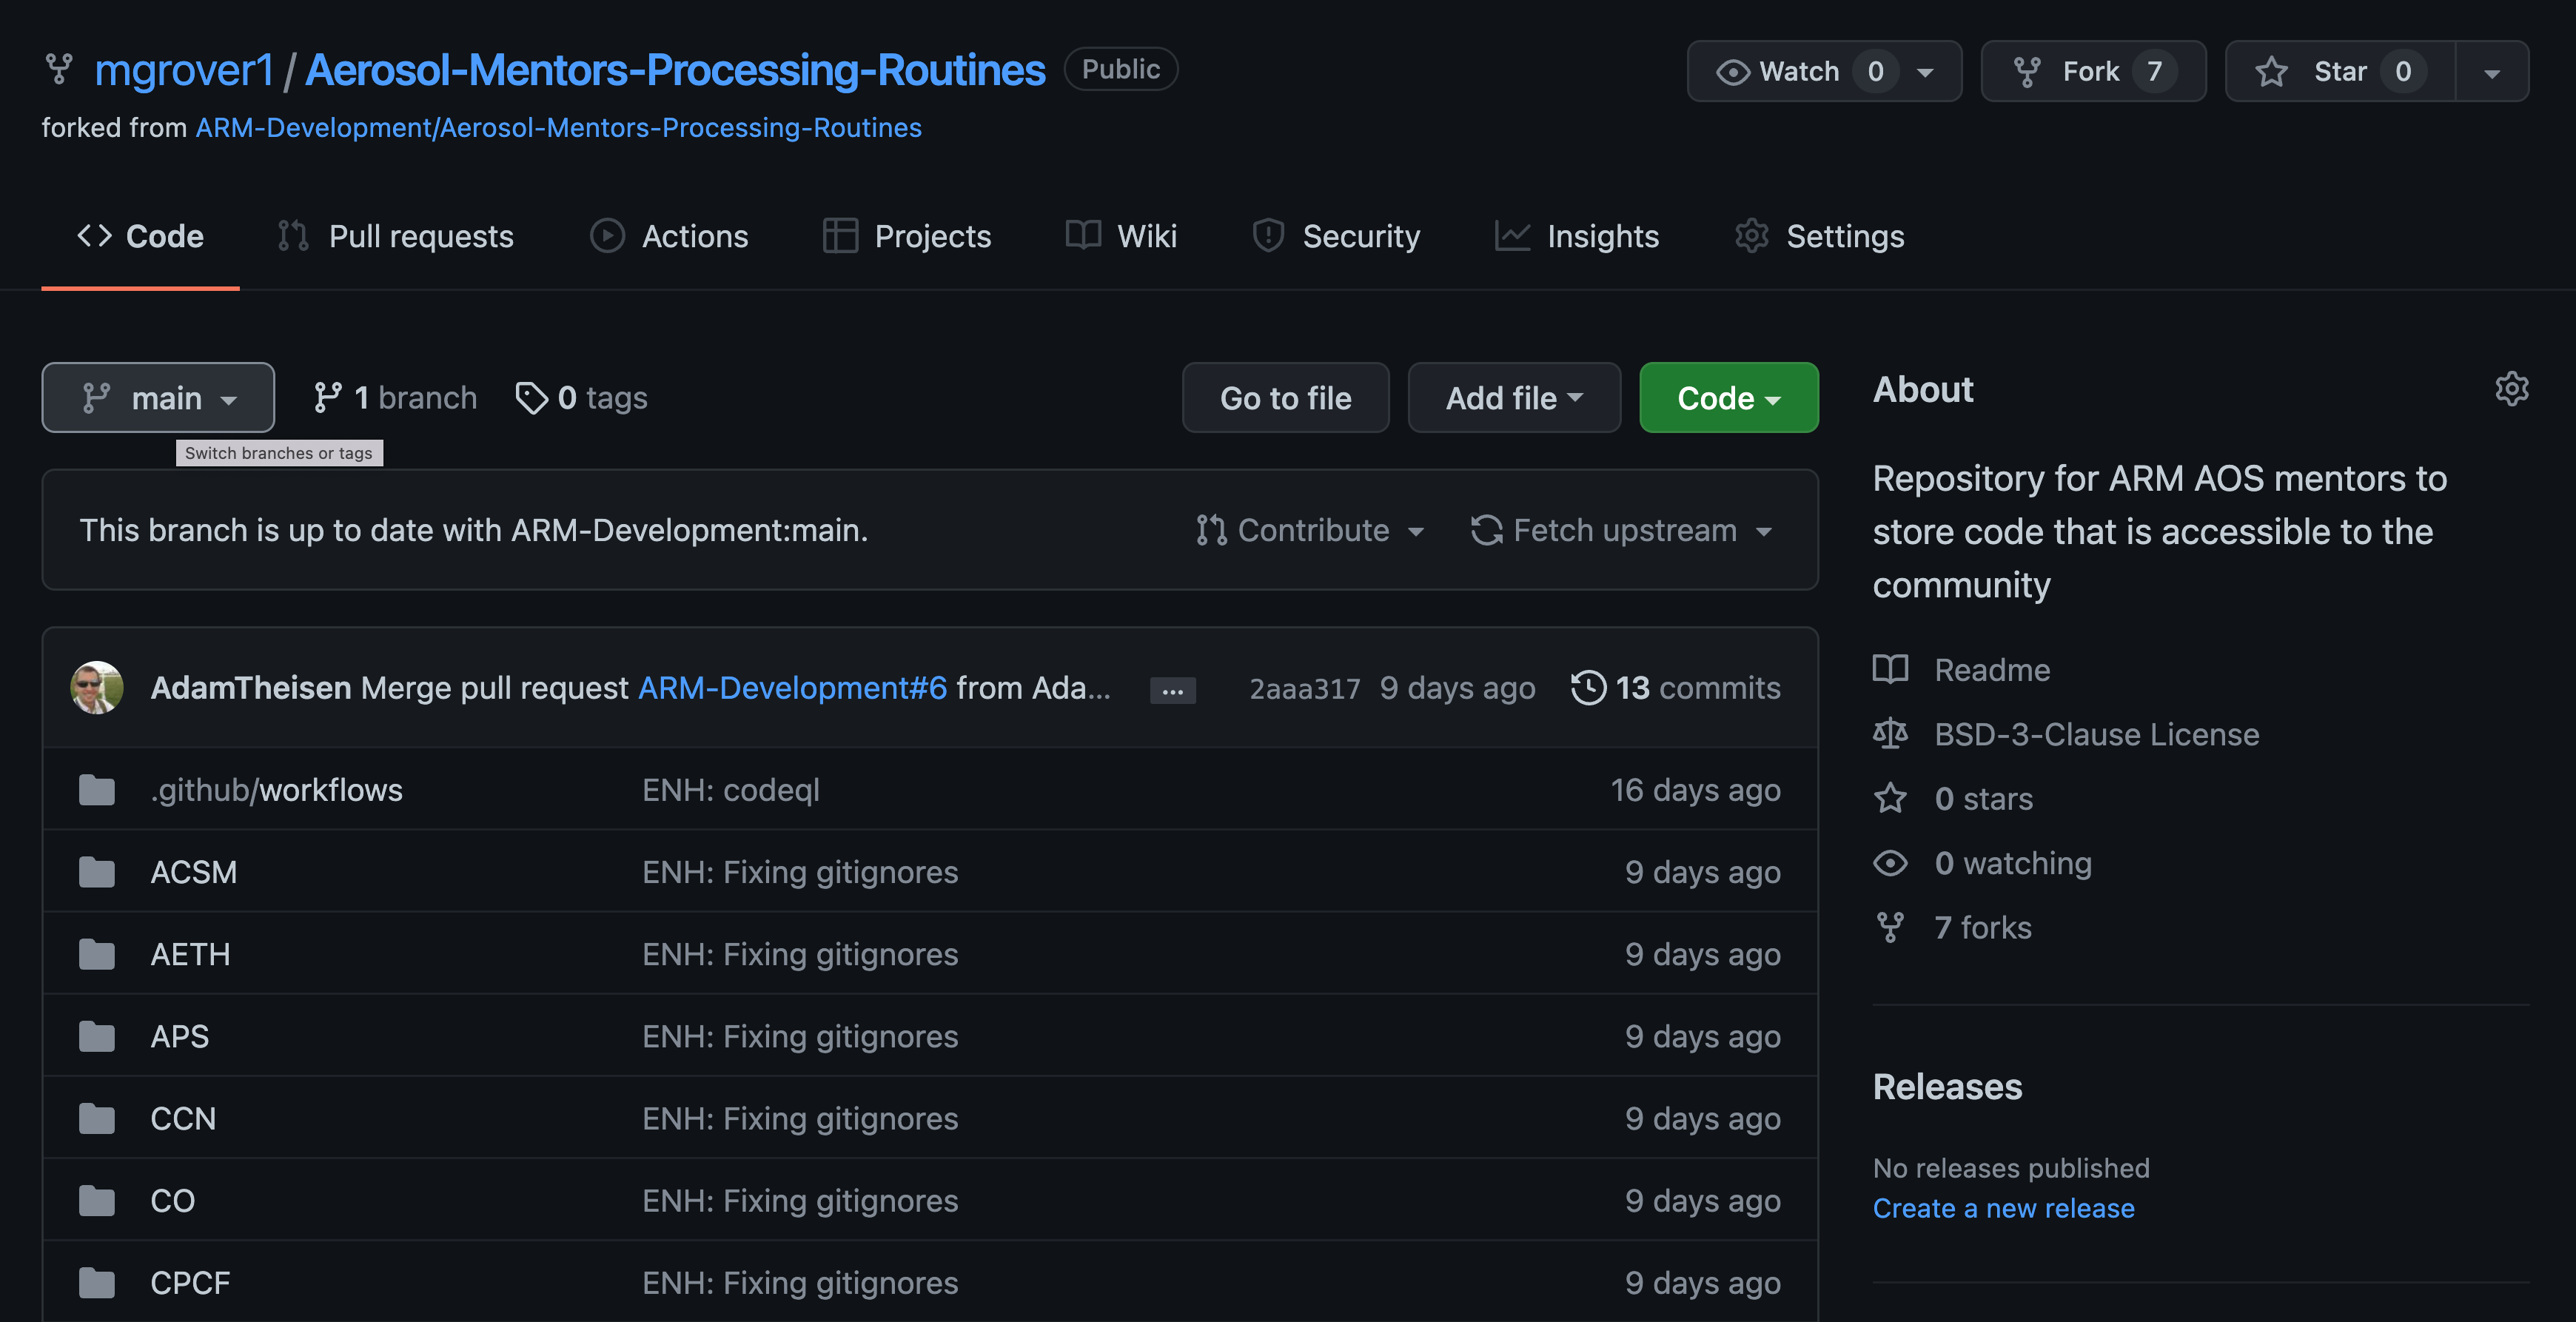Viewport: 2576px width, 1322px height.
Task: Click the scales icon for BSD-3-Clause License
Action: [1890, 734]
